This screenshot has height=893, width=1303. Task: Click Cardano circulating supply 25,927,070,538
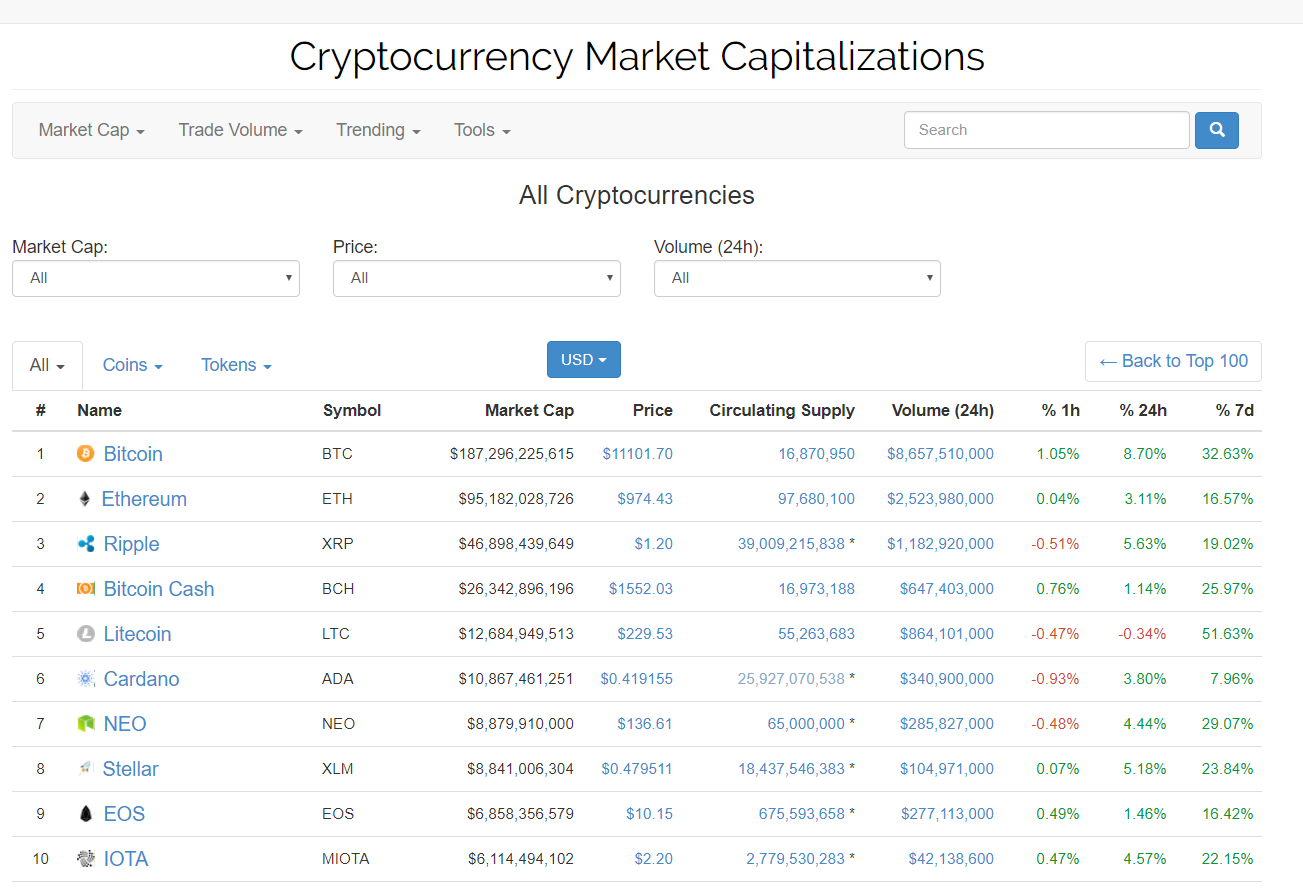click(792, 679)
